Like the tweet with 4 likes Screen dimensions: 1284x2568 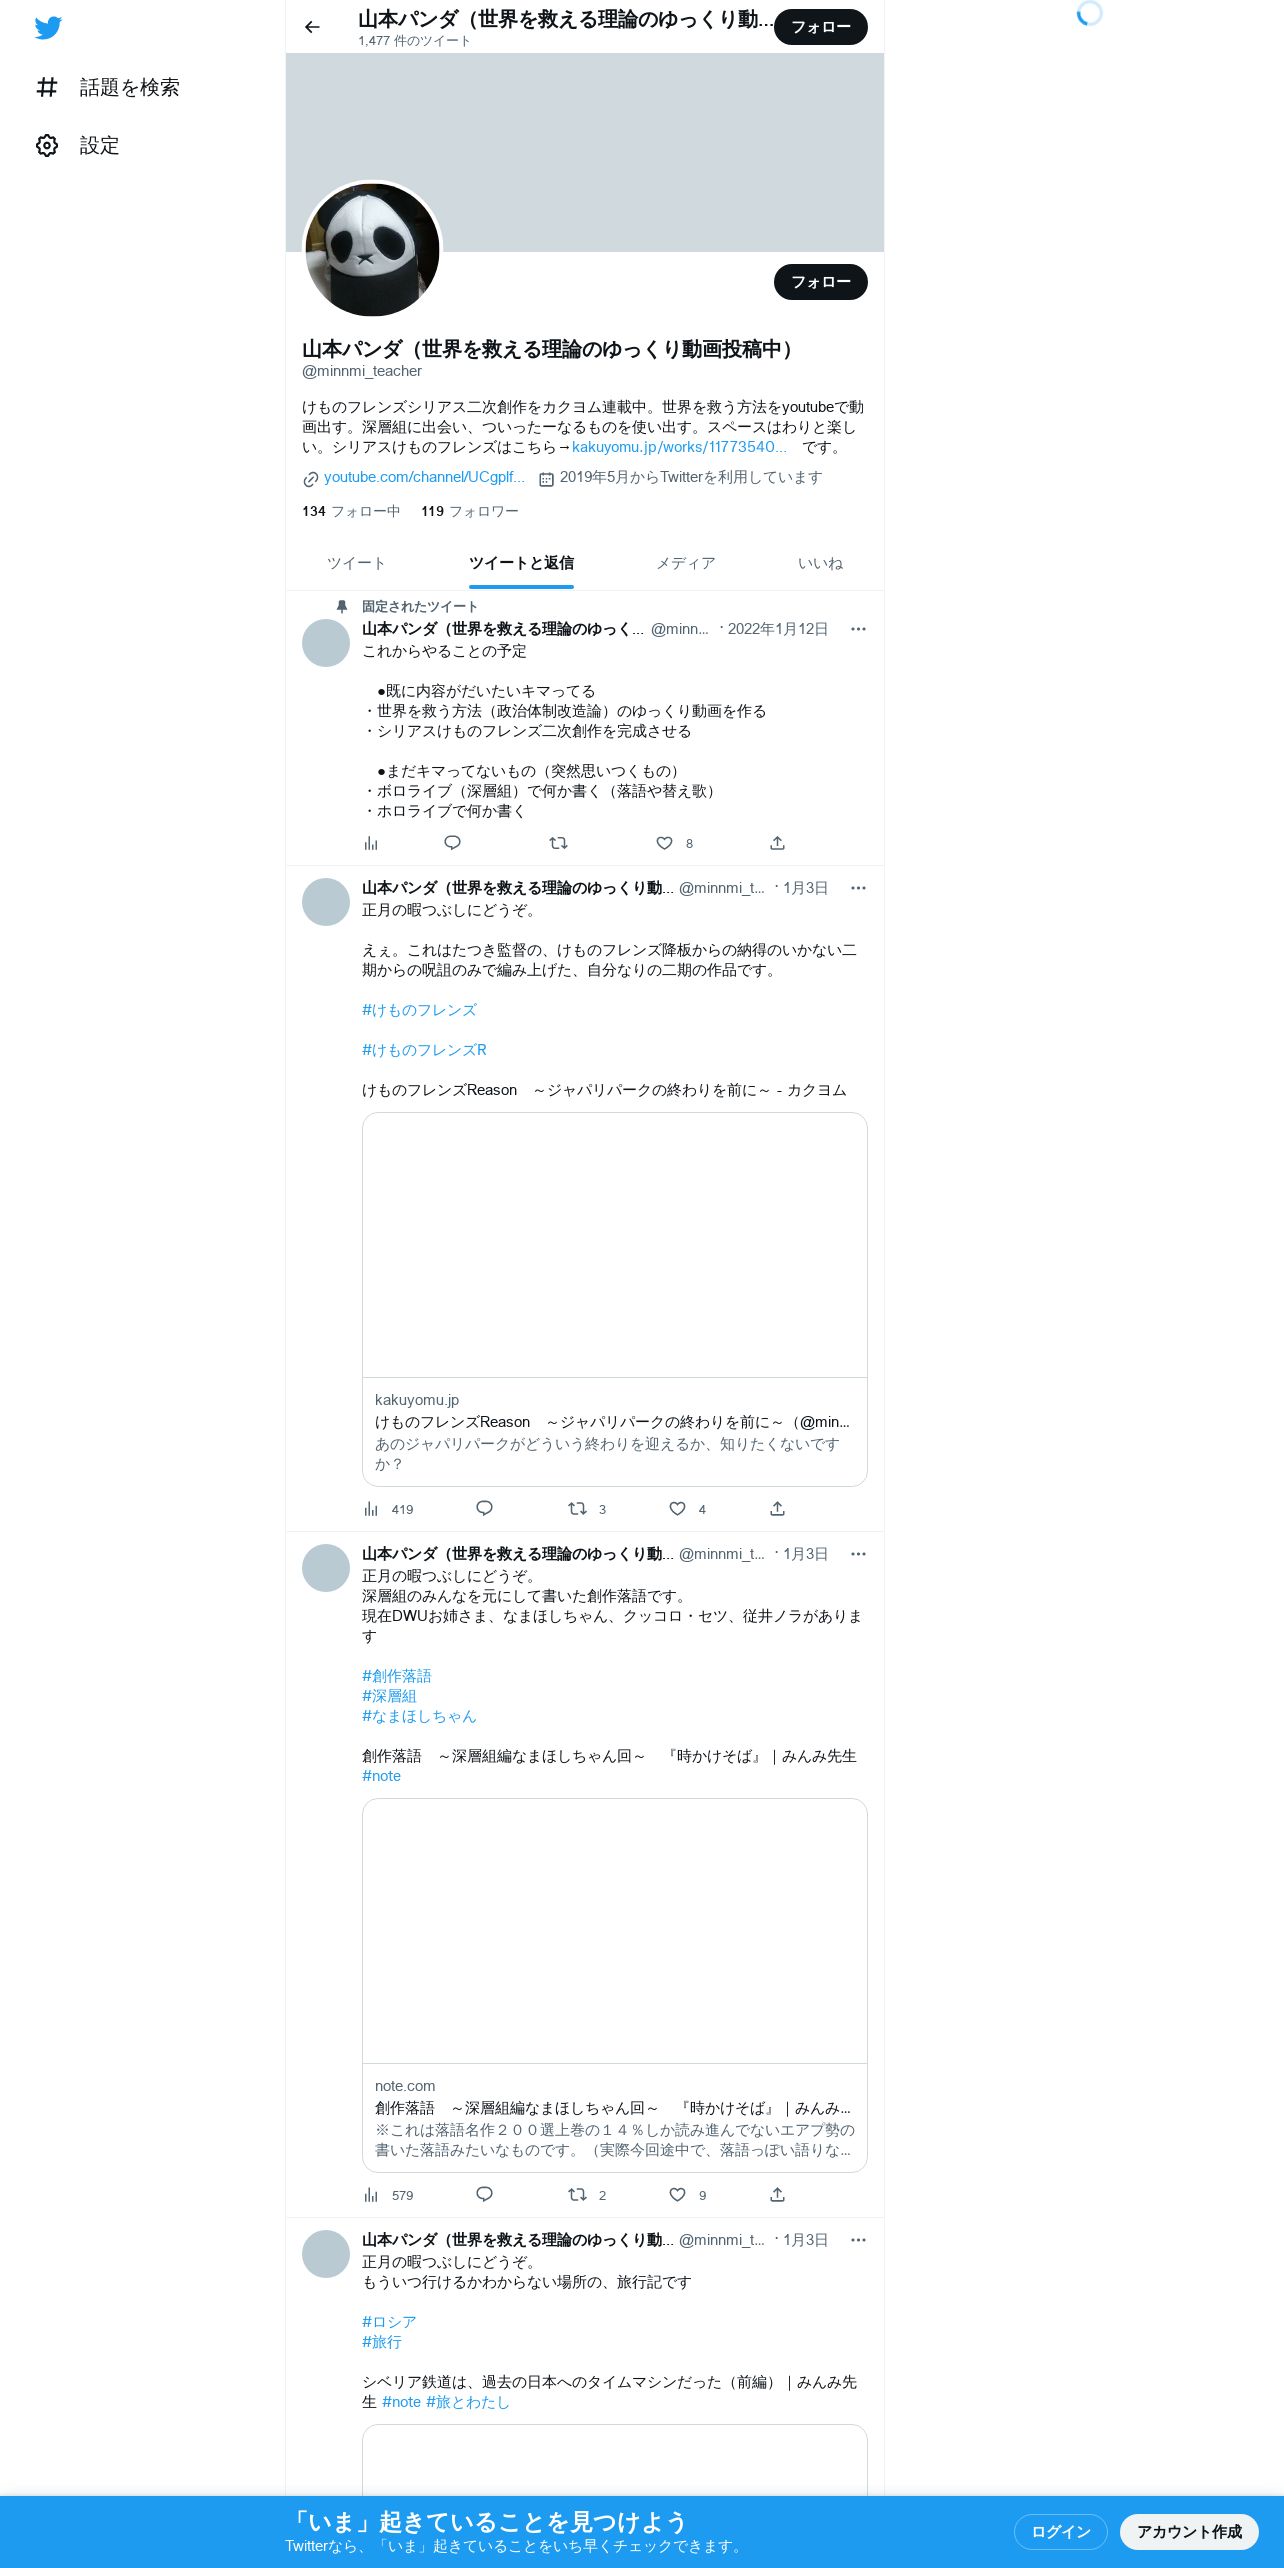(688, 1508)
